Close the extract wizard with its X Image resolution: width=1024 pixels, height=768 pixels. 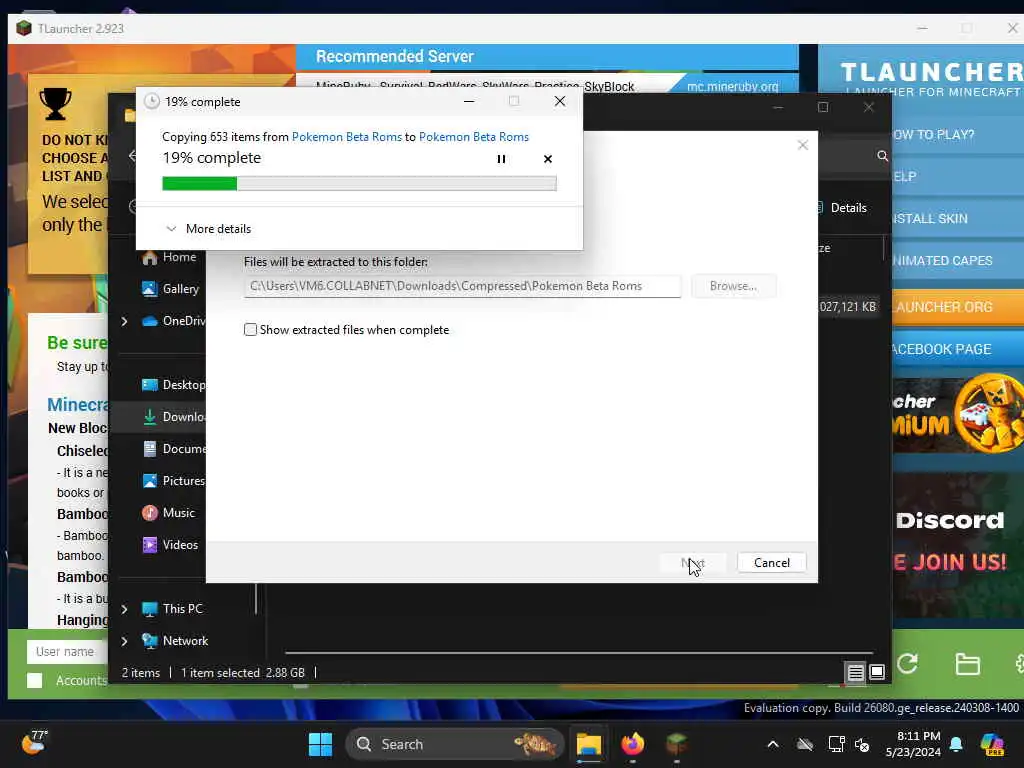click(x=803, y=145)
